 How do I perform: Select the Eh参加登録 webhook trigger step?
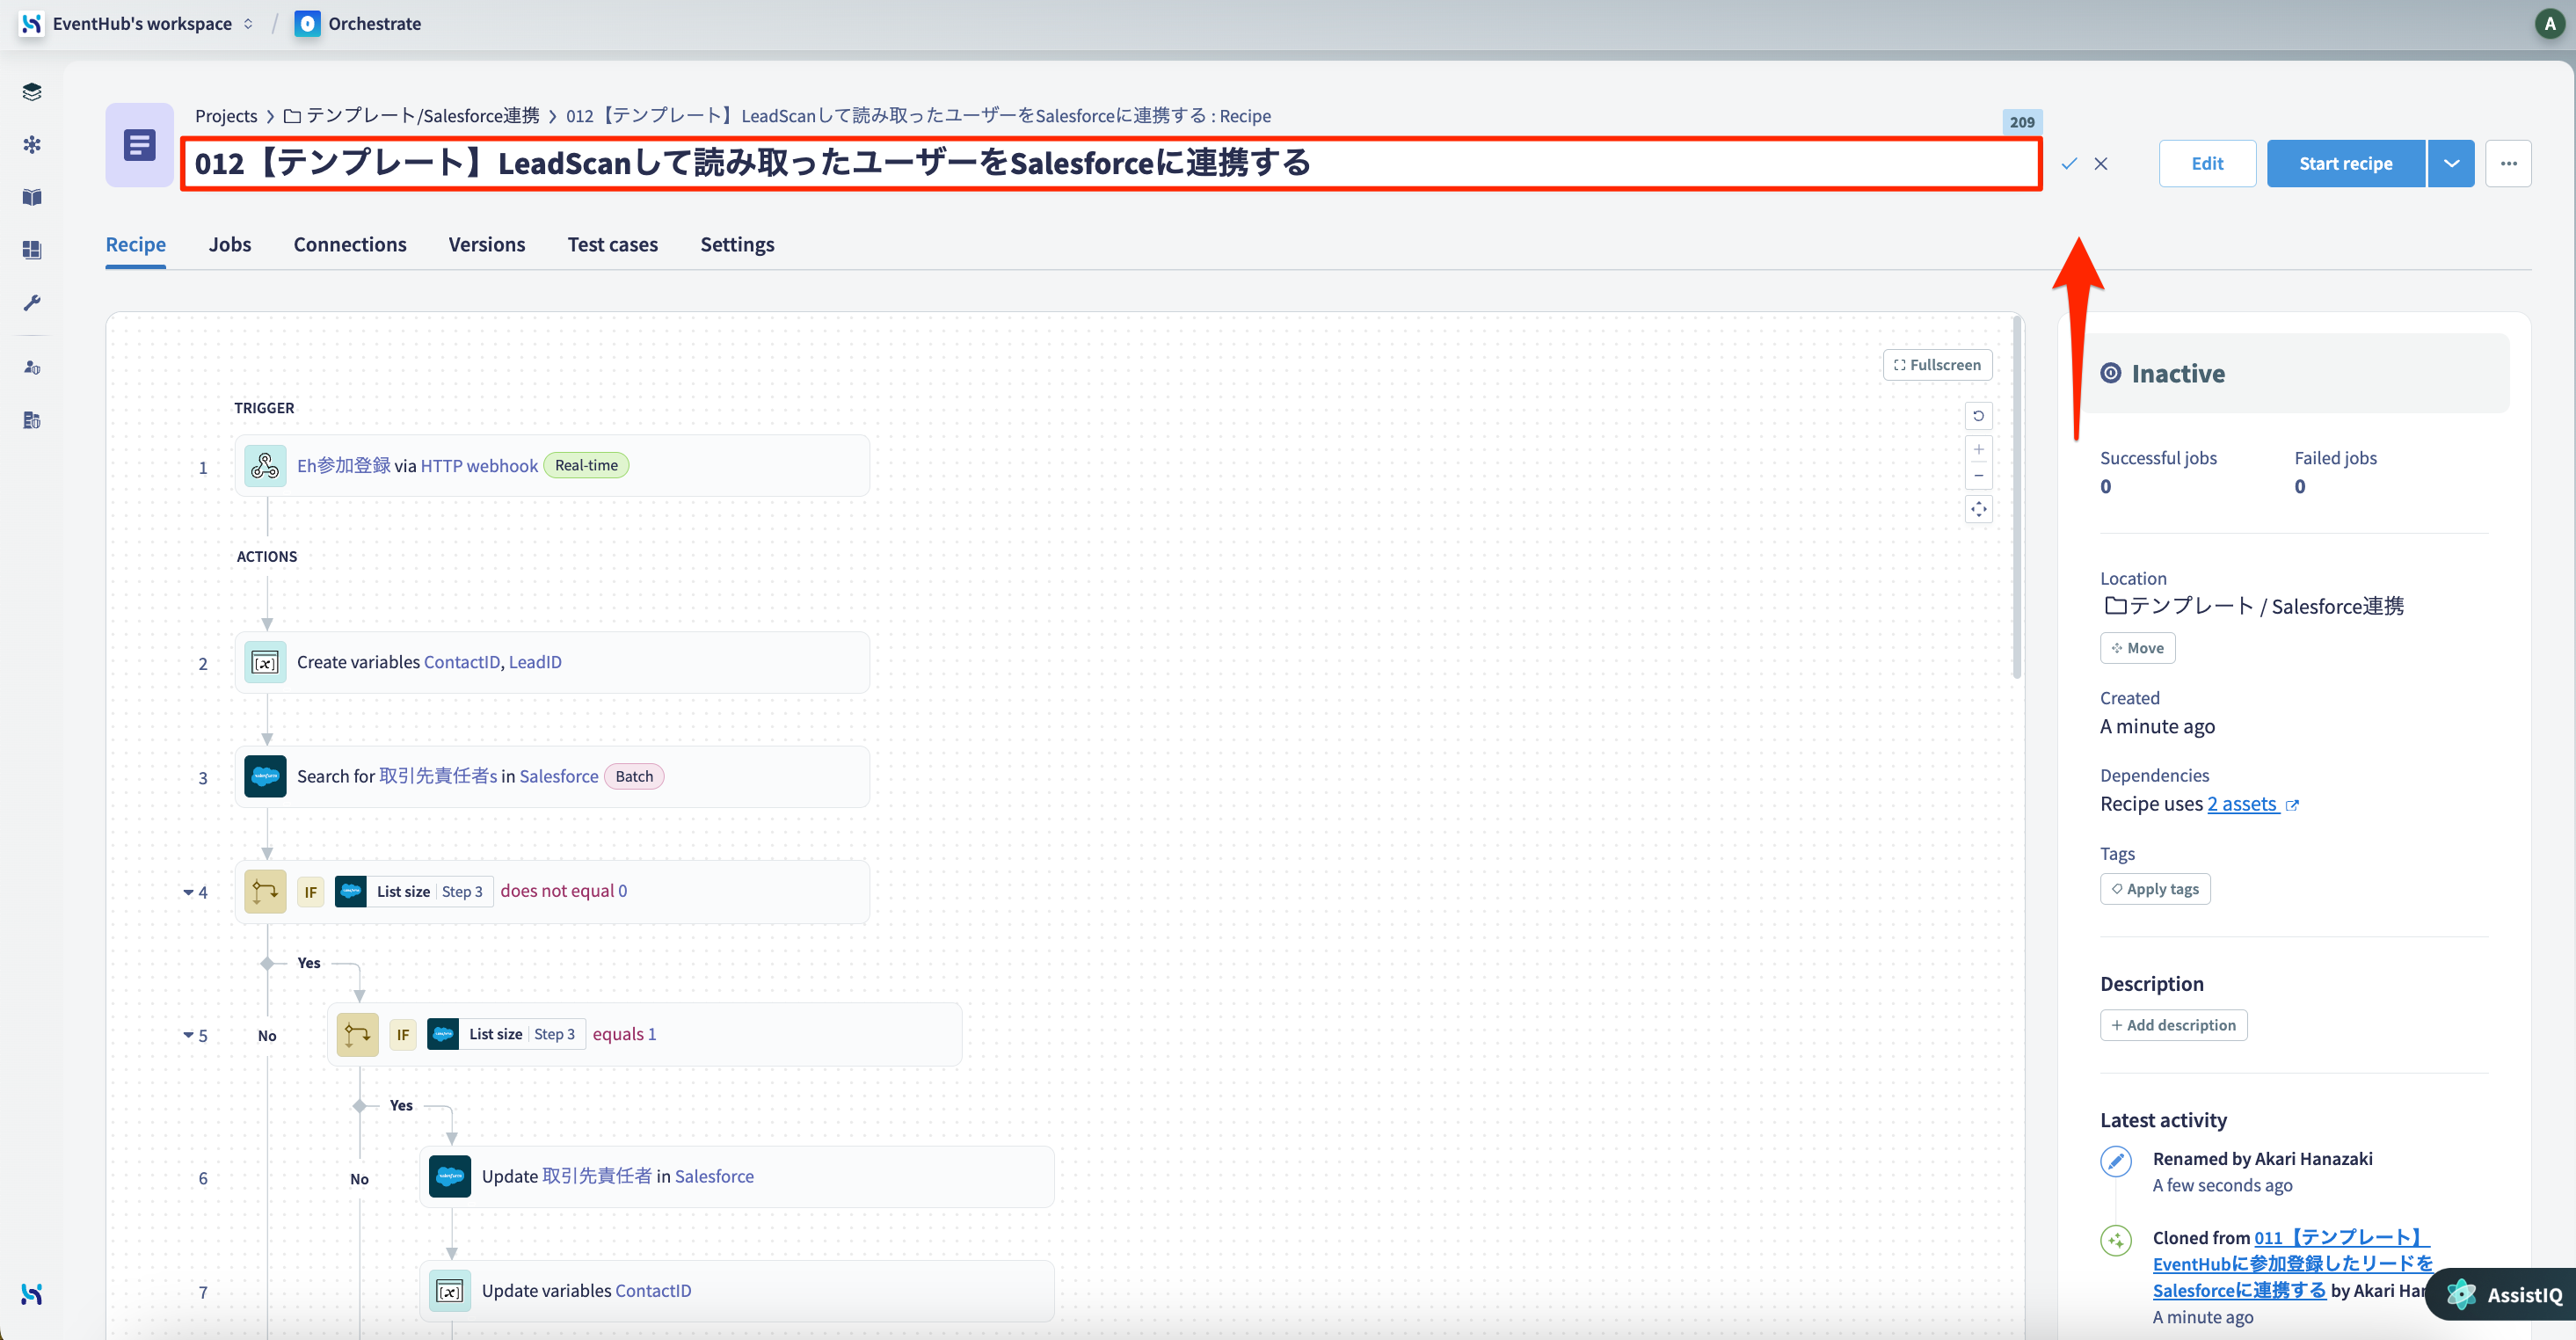click(x=552, y=466)
